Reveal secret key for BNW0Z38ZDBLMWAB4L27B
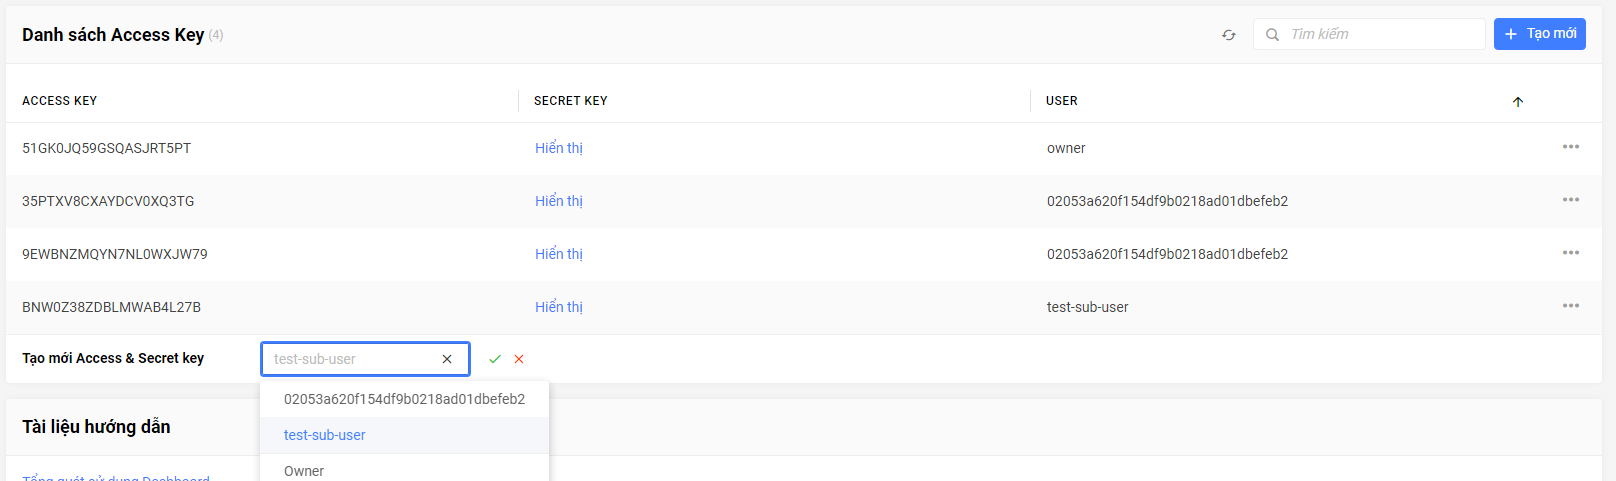The width and height of the screenshot is (1616, 481). [559, 307]
